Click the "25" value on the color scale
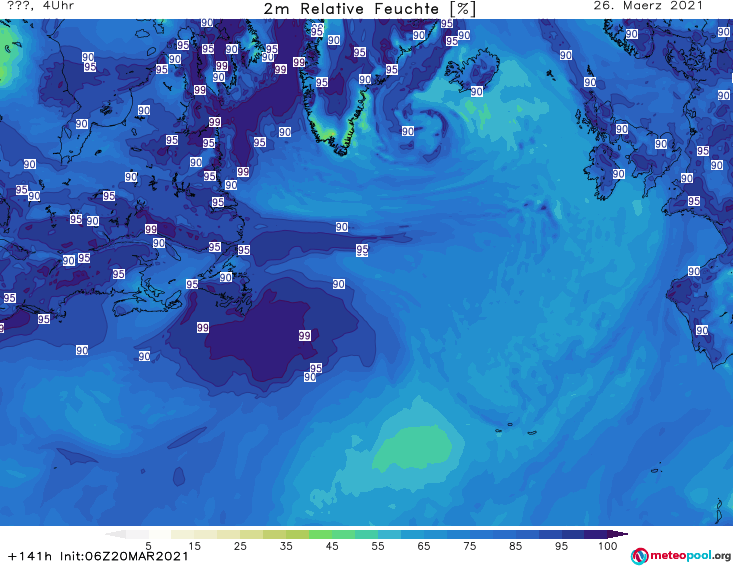Viewport: 733px width, 566px height. click(240, 545)
